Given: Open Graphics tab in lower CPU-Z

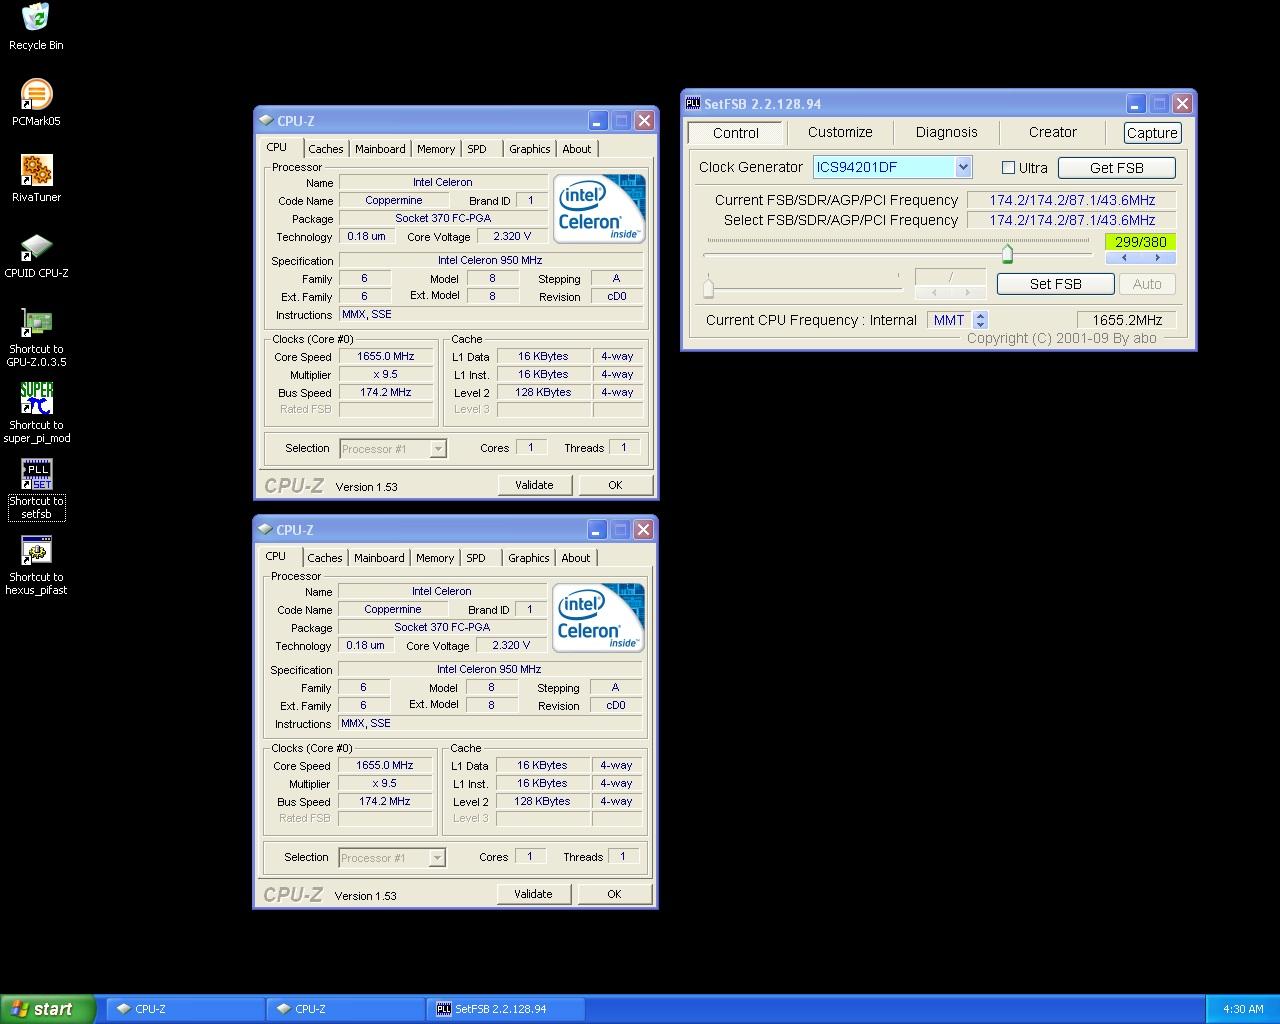Looking at the screenshot, I should (x=528, y=558).
